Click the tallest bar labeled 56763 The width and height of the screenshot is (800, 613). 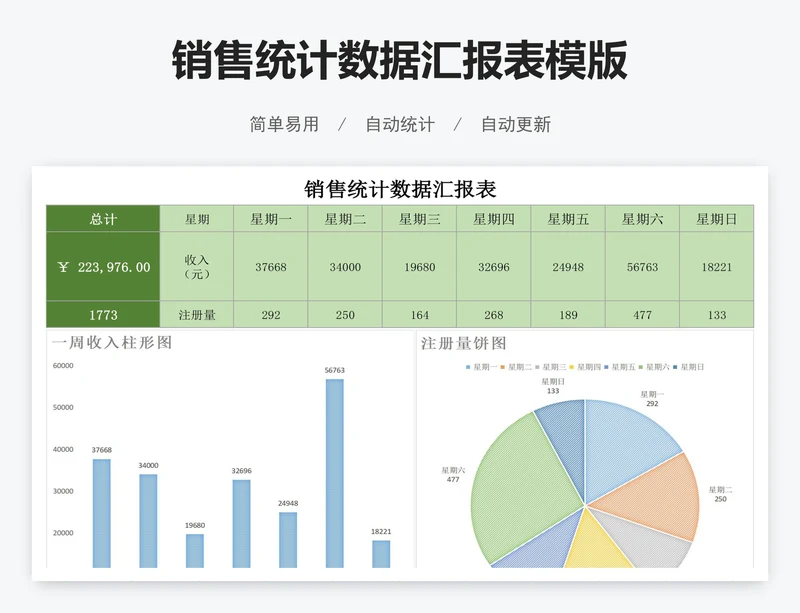point(335,473)
